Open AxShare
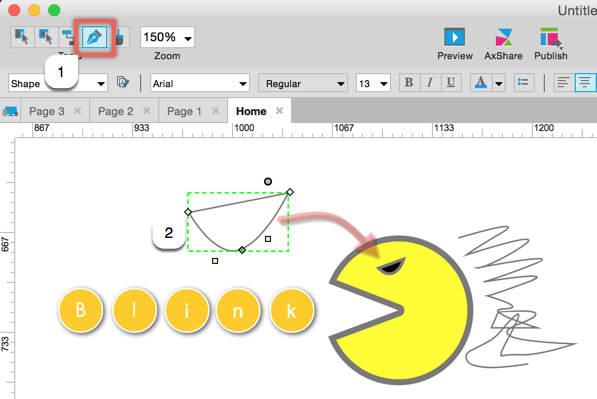 pos(503,44)
